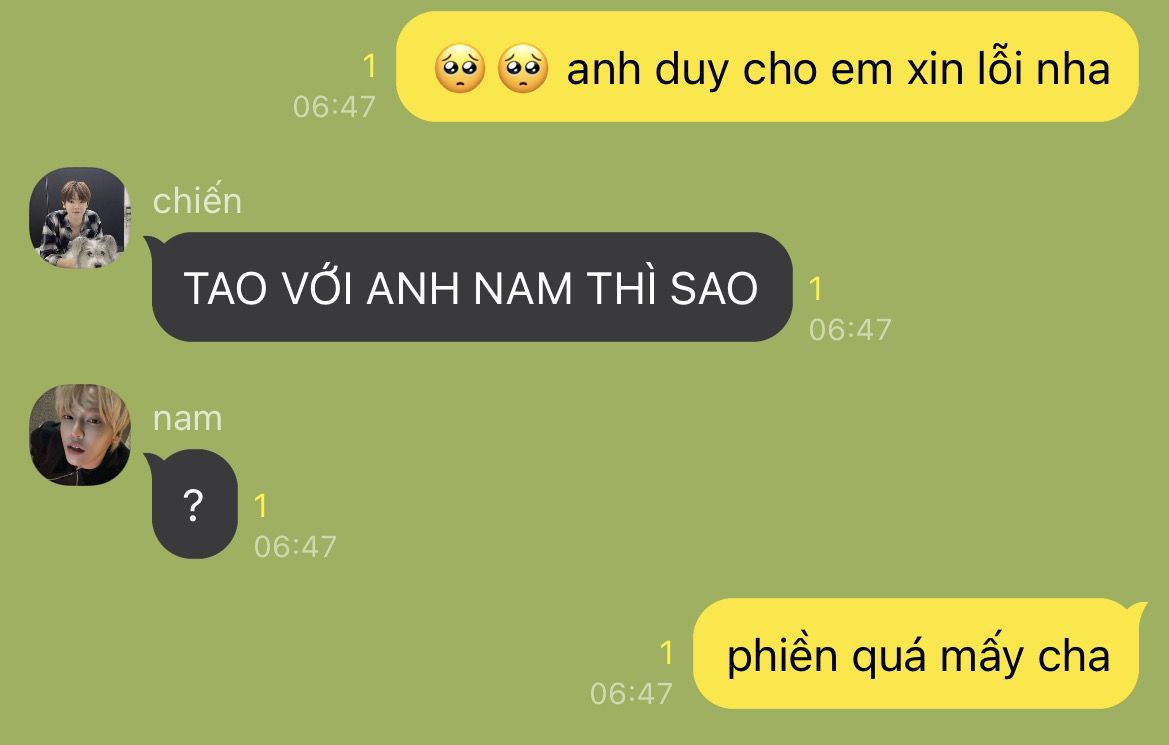Open nam's profile picture
This screenshot has width=1169, height=745.
80,435
